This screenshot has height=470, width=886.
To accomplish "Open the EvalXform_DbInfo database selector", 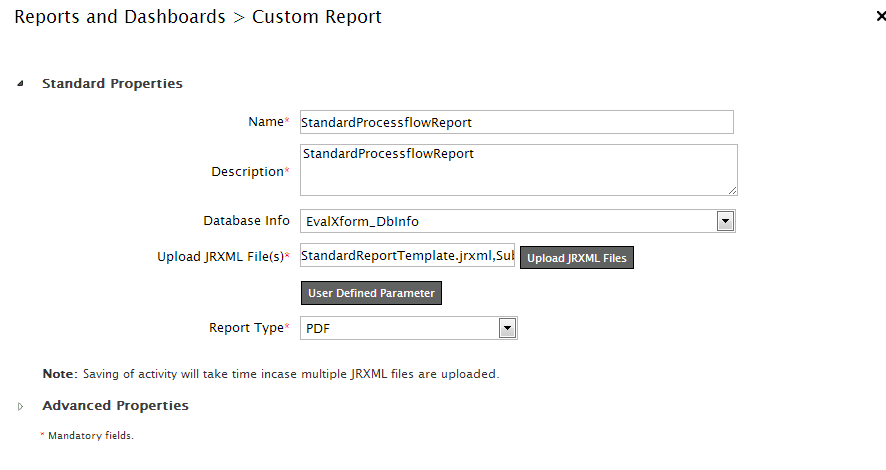I will point(508,221).
